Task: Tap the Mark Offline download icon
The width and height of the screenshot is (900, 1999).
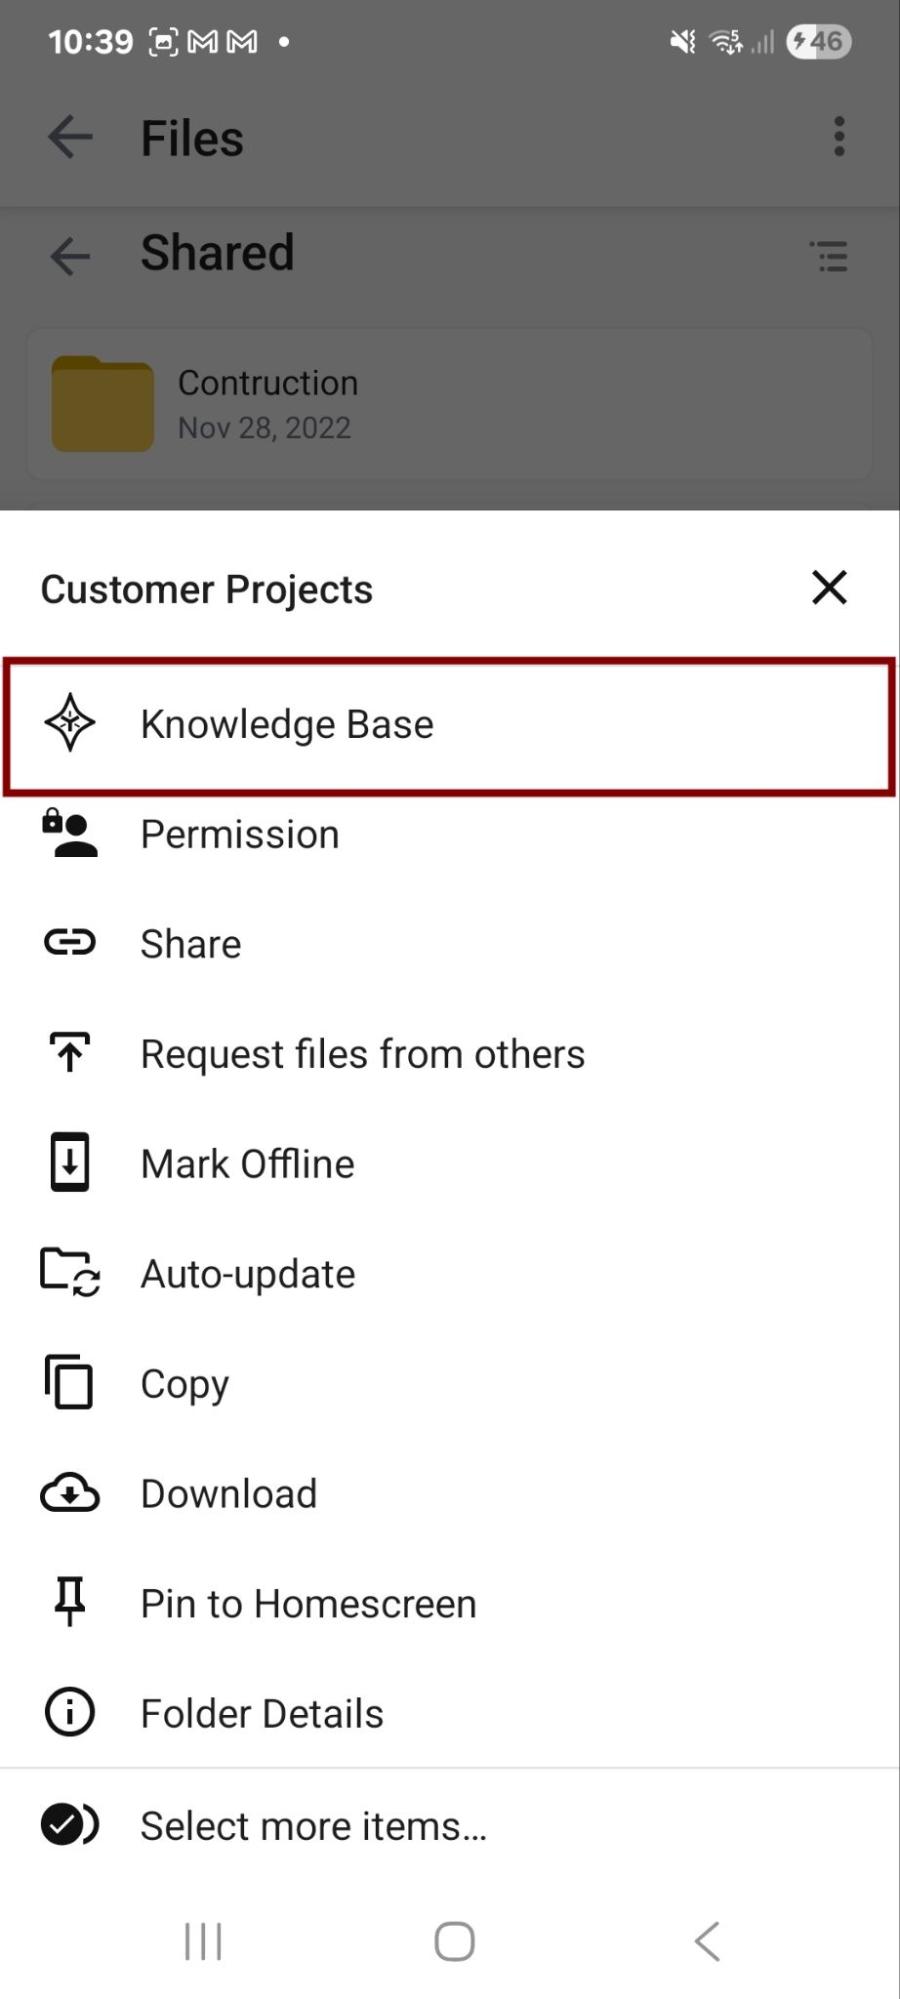Action: pyautogui.click(x=70, y=1163)
